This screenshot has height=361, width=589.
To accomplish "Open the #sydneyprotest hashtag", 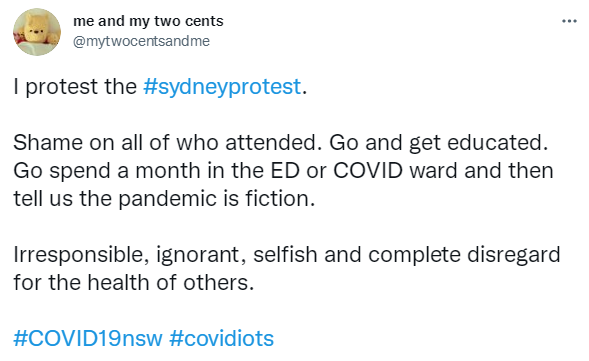I will pyautogui.click(x=222, y=87).
